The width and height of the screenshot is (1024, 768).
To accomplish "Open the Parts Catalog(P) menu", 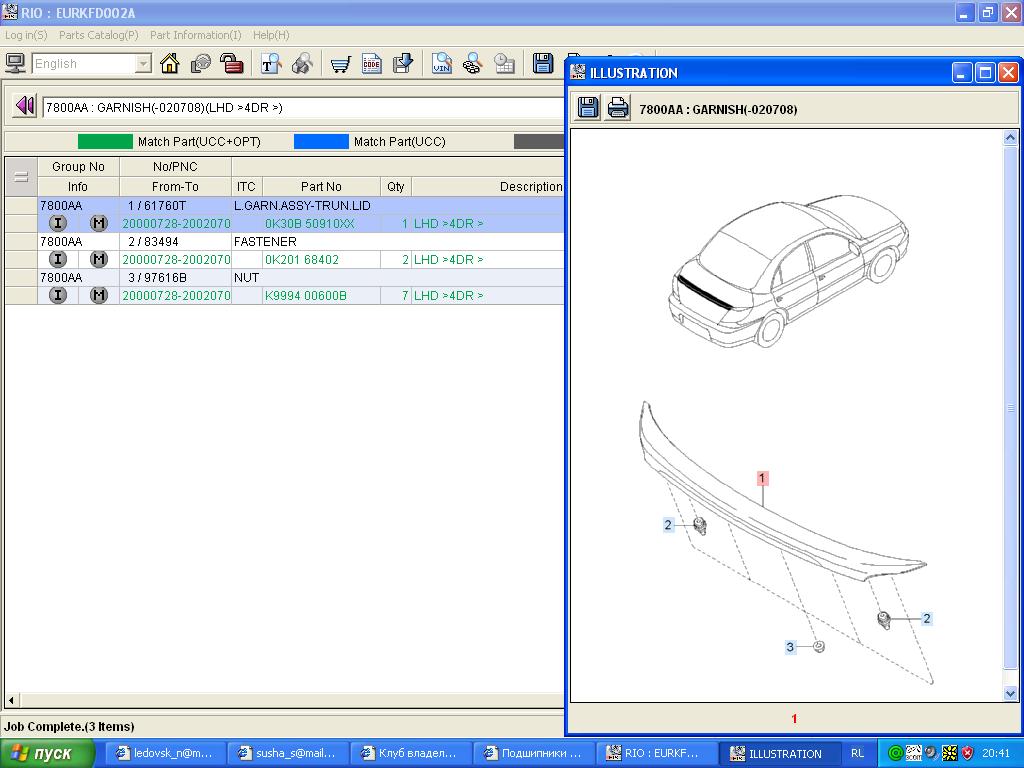I will click(x=98, y=35).
